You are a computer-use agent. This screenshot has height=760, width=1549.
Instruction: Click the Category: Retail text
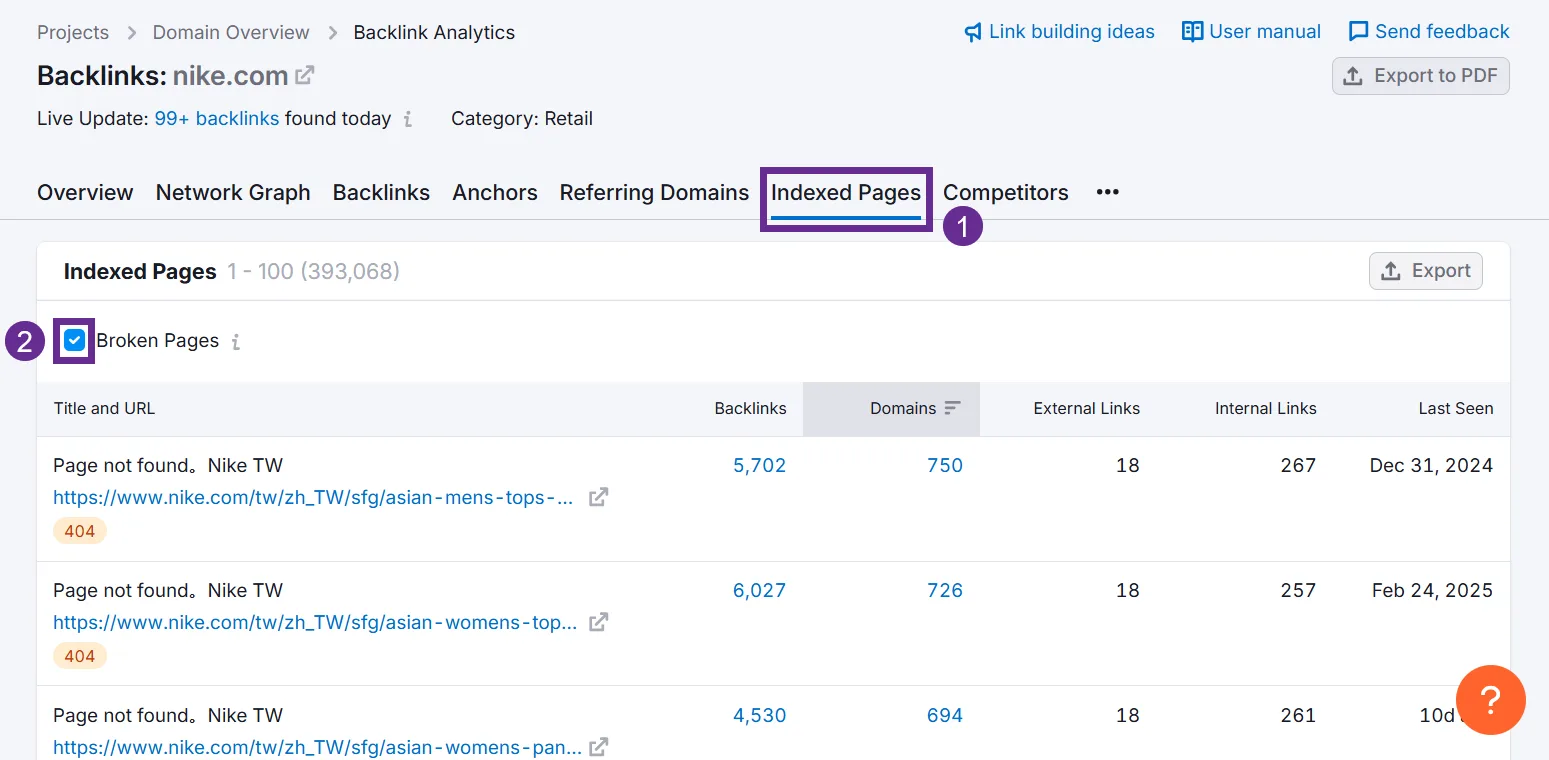(522, 118)
